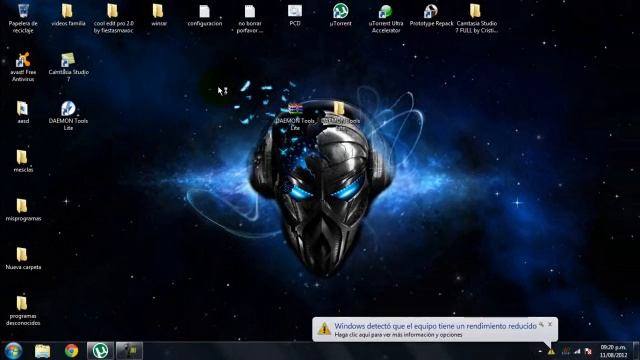This screenshot has height=360, width=640.
Task: Click tray icon left of network signal
Action: [x=566, y=351]
